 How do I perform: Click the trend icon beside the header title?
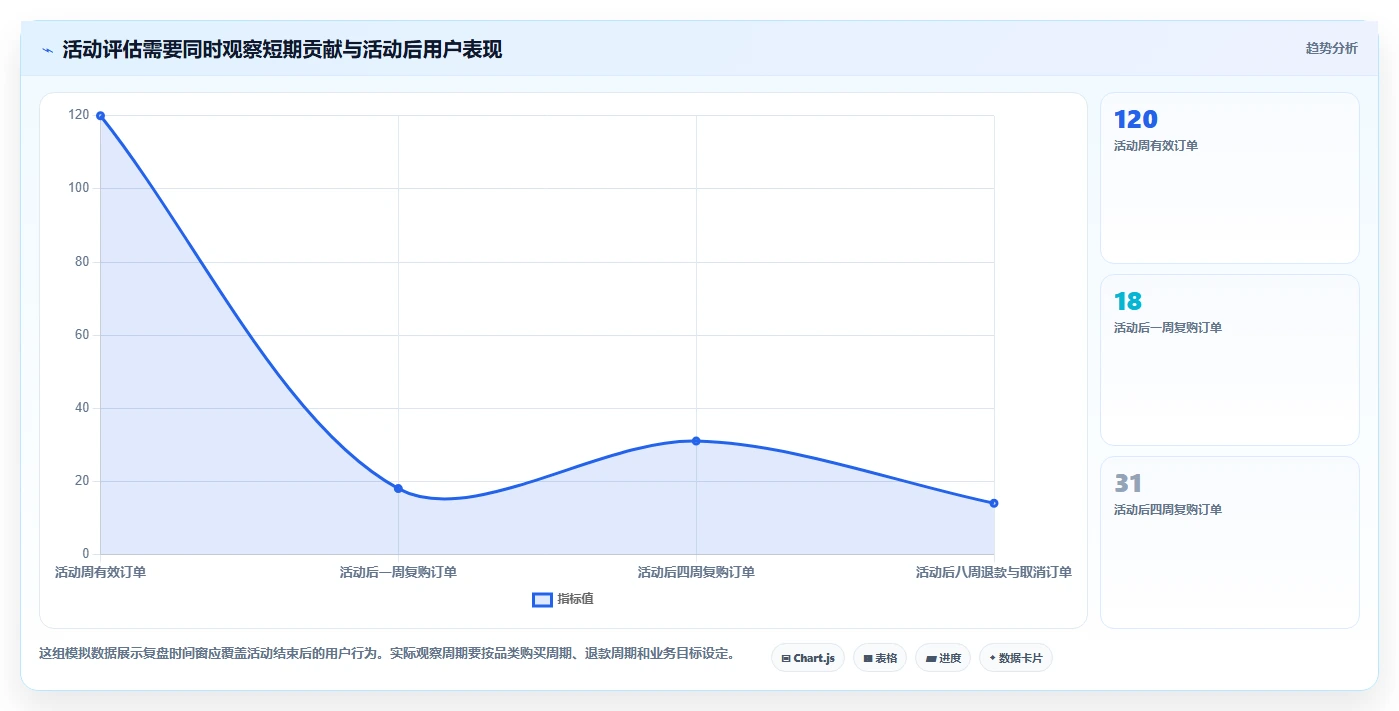[x=48, y=50]
